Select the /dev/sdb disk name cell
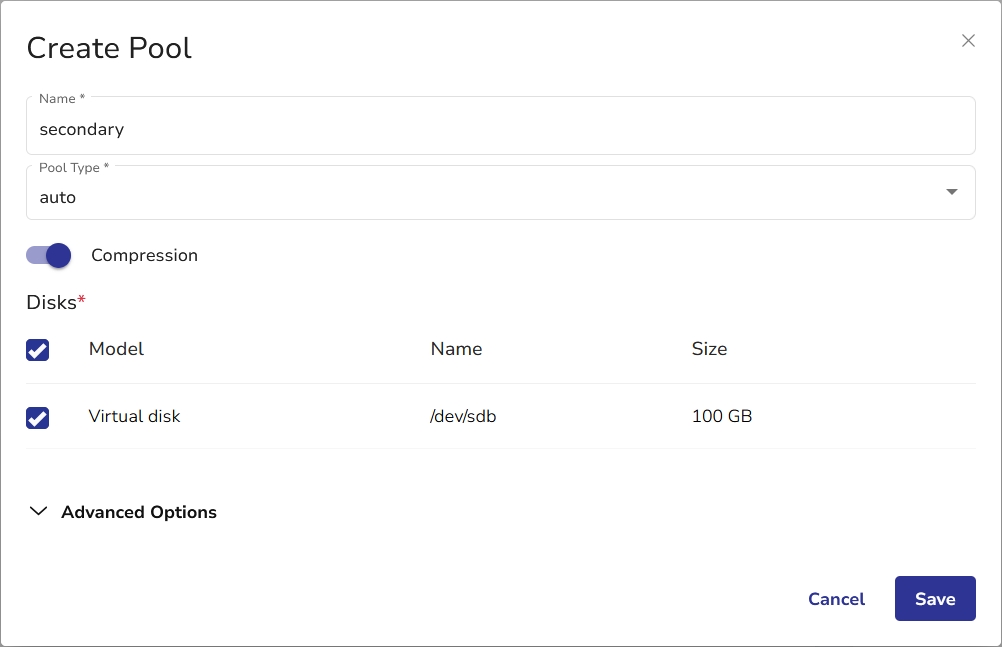The height and width of the screenshot is (647, 1002). [463, 416]
